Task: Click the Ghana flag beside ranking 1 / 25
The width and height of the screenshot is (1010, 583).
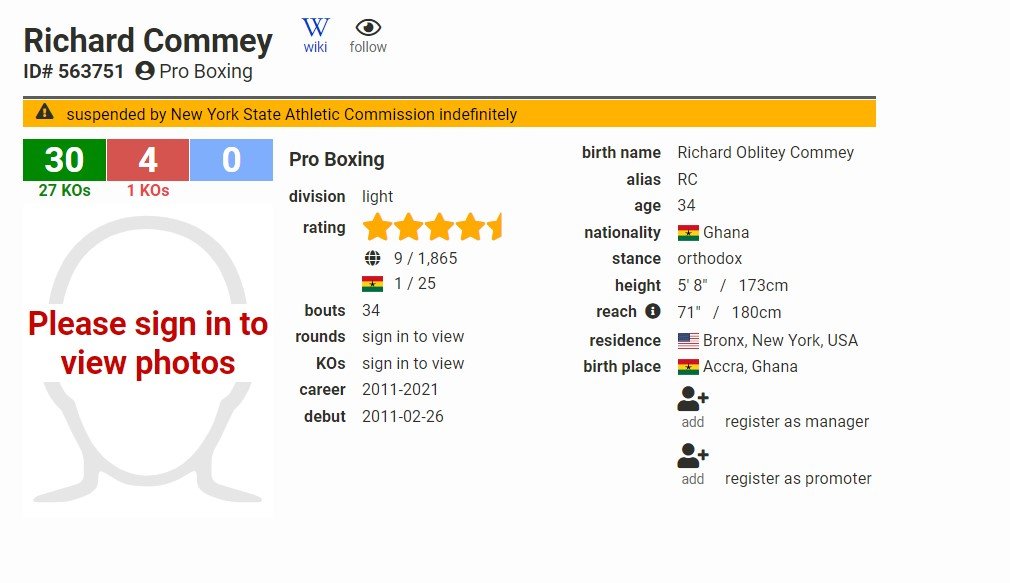Action: [373, 284]
